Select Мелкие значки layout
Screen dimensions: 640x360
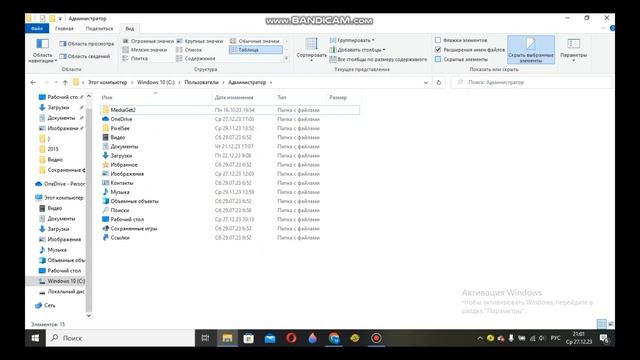tap(145, 50)
